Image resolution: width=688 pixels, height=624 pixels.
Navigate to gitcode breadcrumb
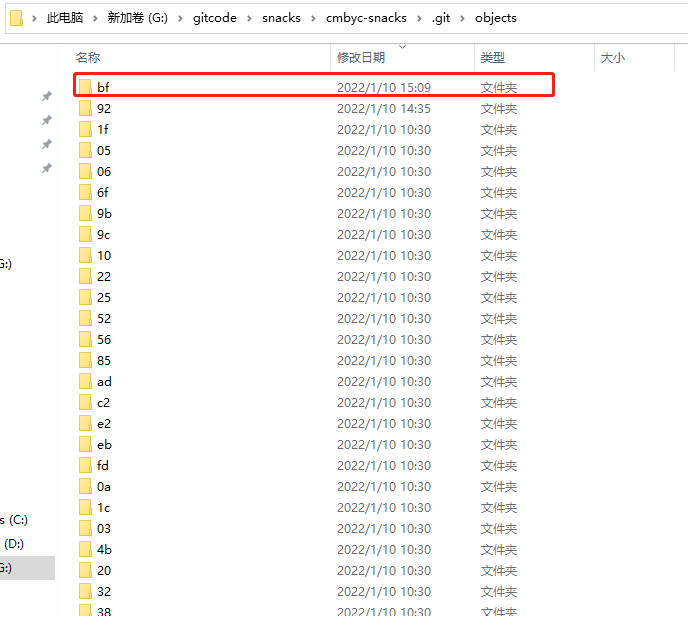[215, 18]
